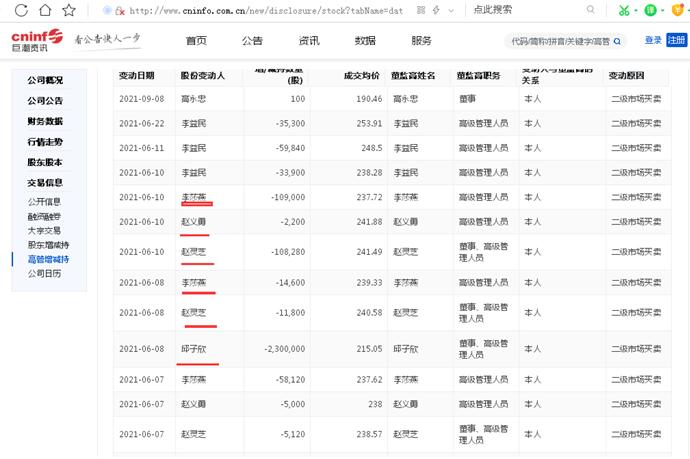Select 高永忠 in the 股份变动人 column
Screen dimensions: 690x459
tap(194, 99)
